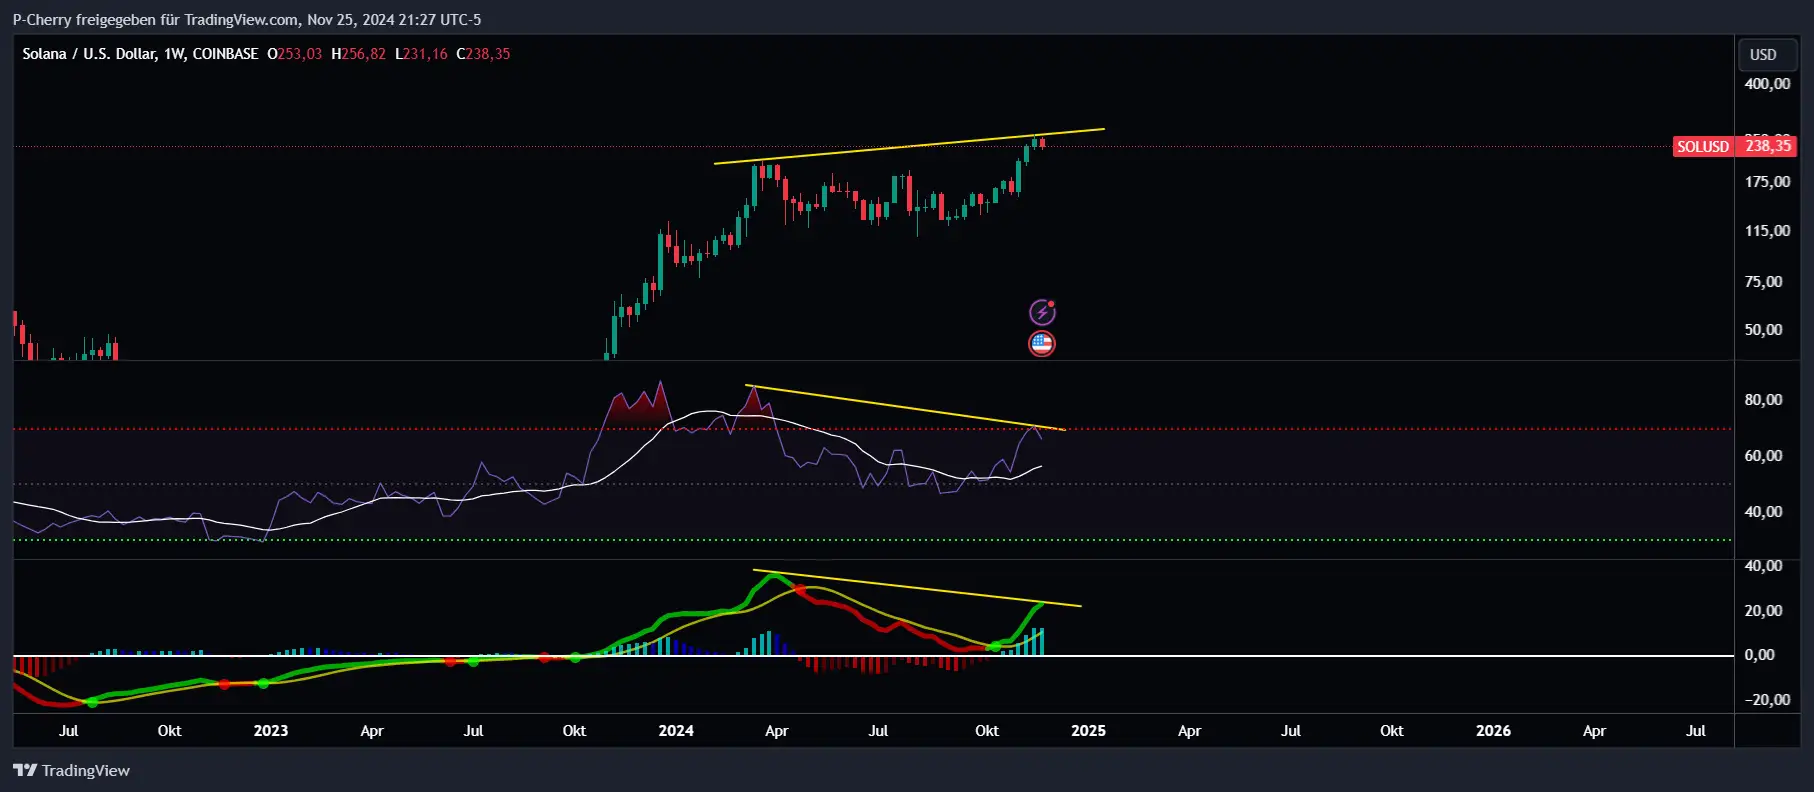Image resolution: width=1814 pixels, height=792 pixels.
Task: Click the MACD 20,00 axis label
Action: coord(1763,611)
